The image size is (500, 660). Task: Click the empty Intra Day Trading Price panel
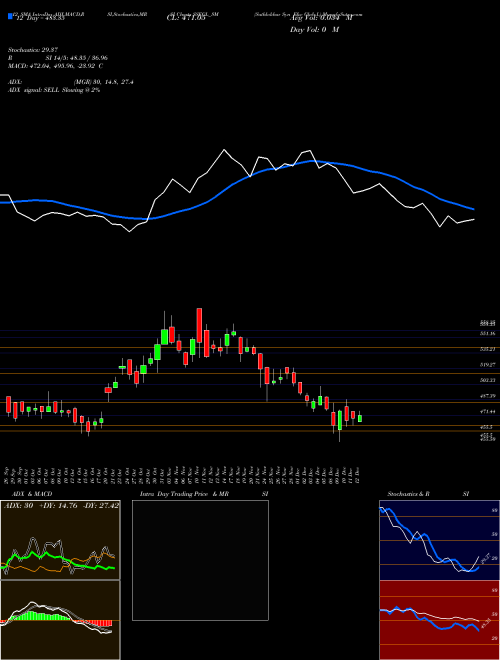(200, 560)
